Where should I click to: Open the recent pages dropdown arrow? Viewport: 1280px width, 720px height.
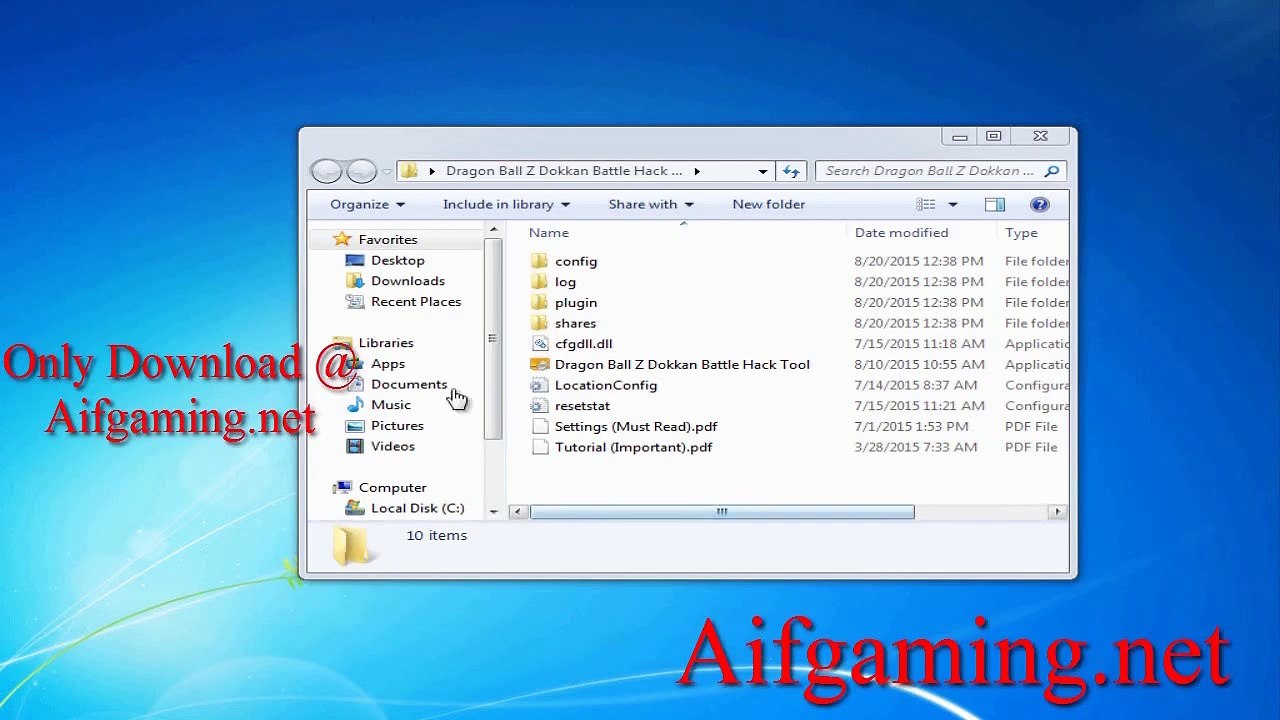(x=386, y=172)
